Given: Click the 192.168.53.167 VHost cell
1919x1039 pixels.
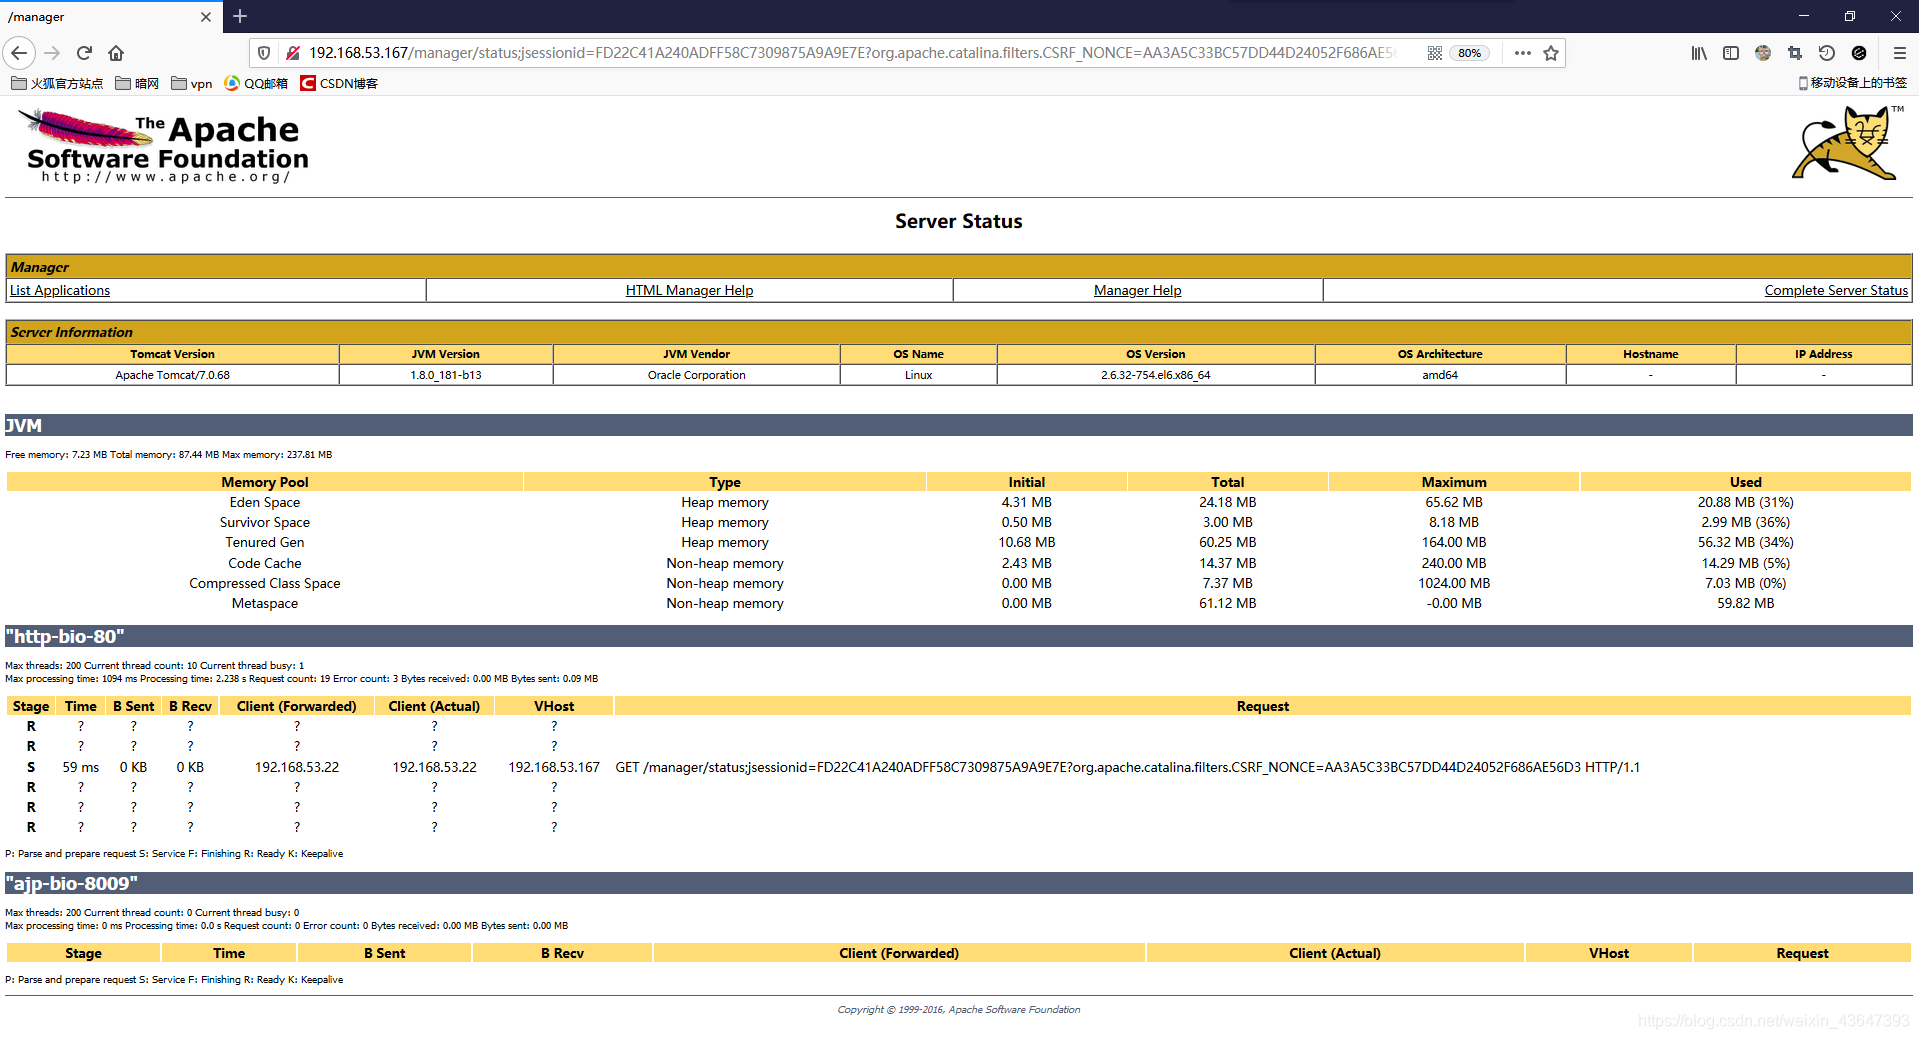Looking at the screenshot, I should pyautogui.click(x=554, y=767).
